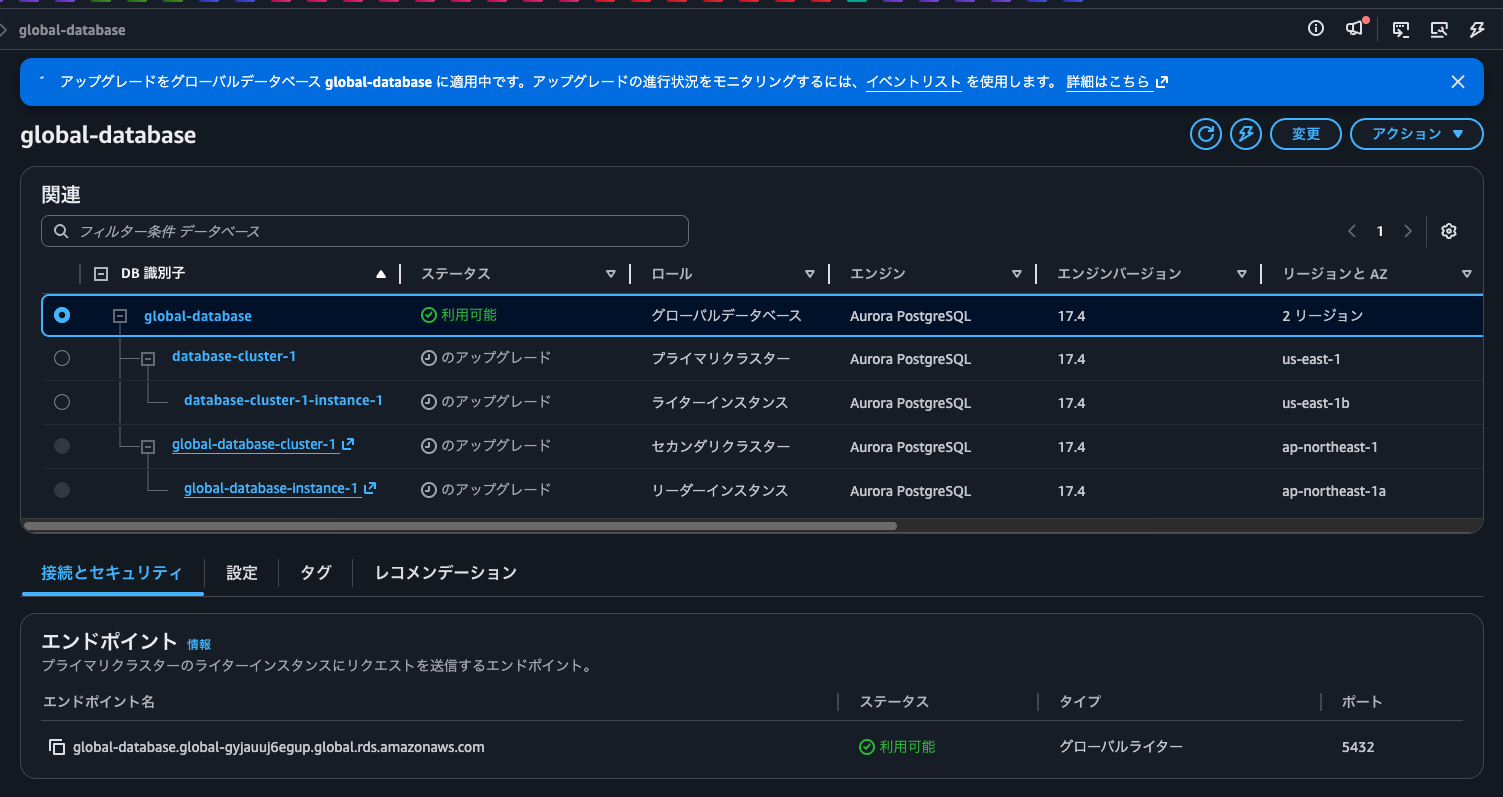Select the database-cluster-1-instance-1 radio button

[x=61, y=402]
